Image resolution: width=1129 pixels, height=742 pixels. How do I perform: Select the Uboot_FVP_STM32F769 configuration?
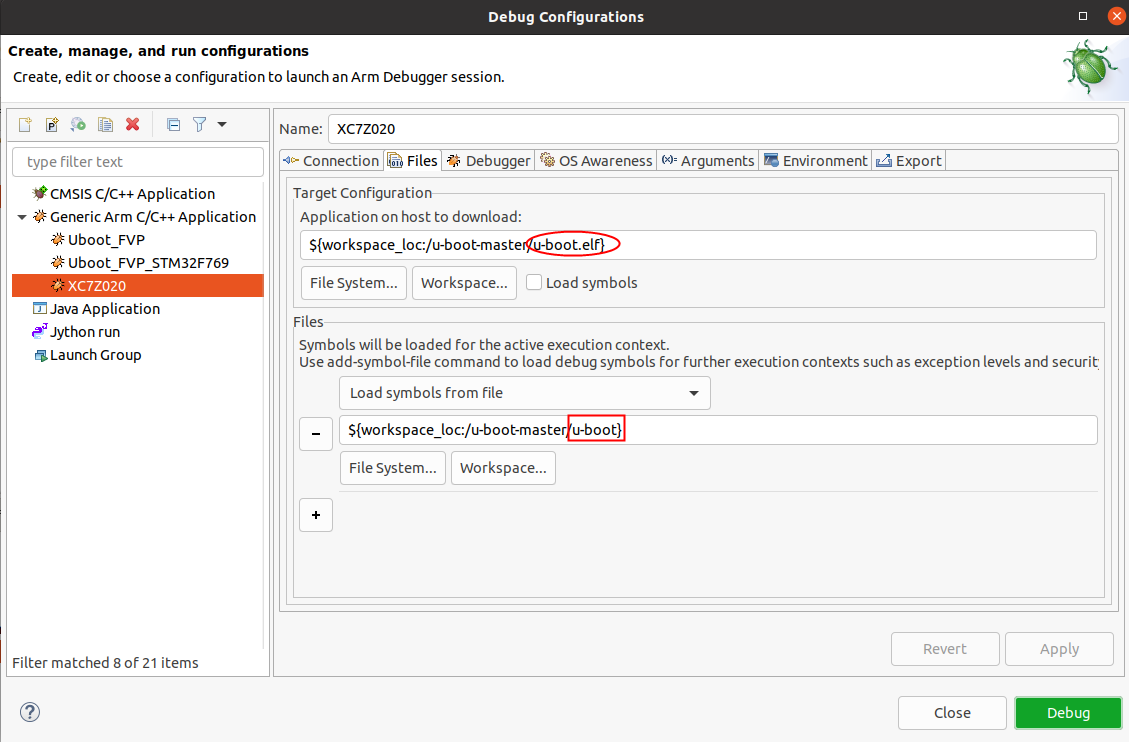coord(148,263)
